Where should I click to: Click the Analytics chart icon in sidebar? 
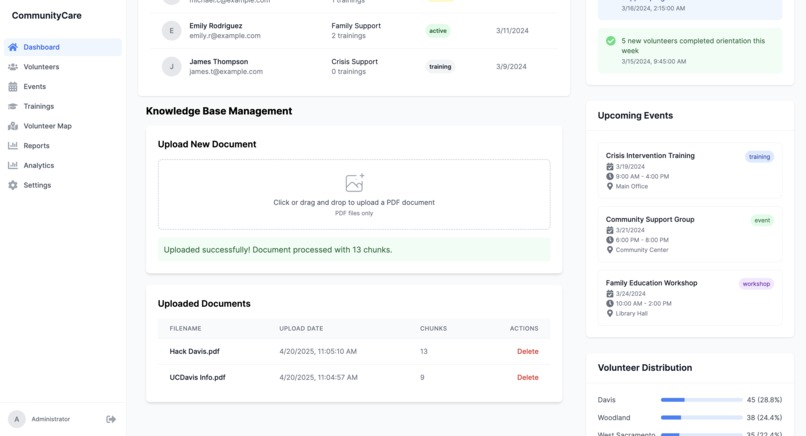(13, 166)
